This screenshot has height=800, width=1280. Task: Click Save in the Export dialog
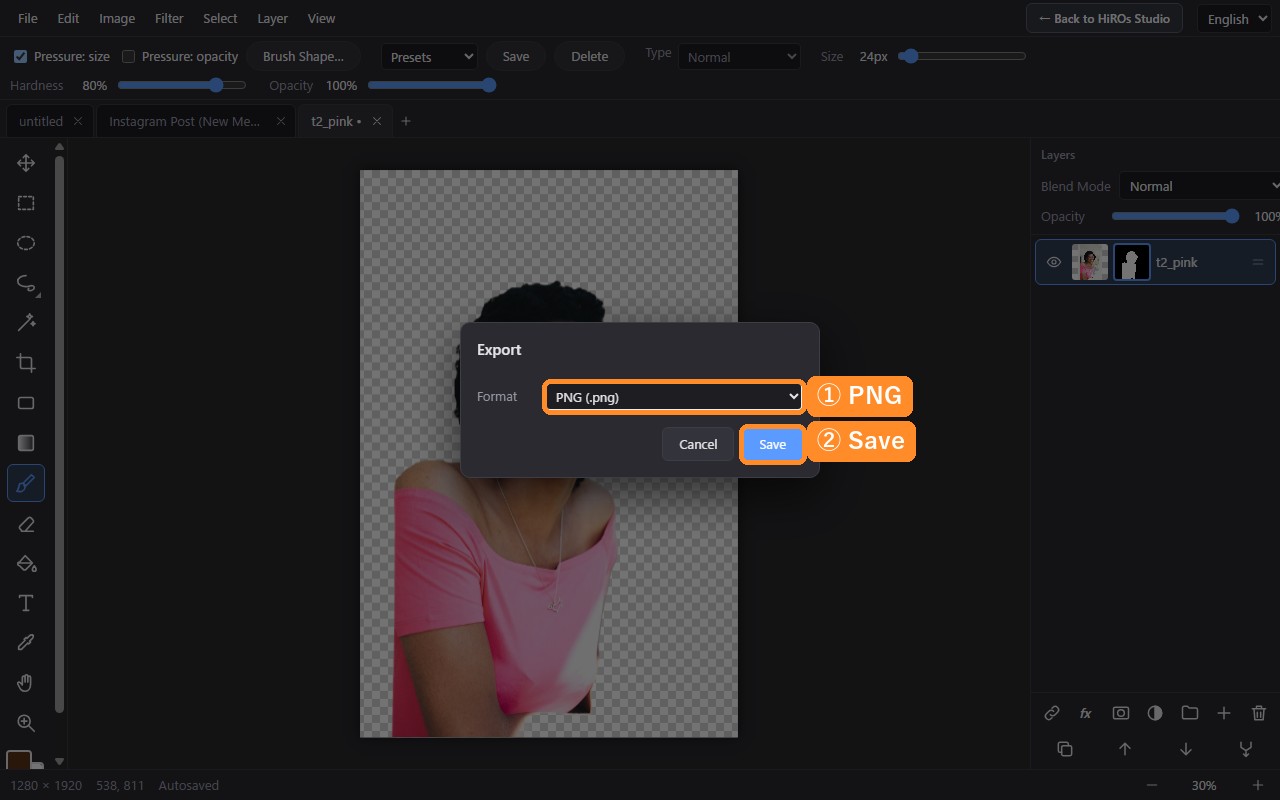pyautogui.click(x=772, y=444)
